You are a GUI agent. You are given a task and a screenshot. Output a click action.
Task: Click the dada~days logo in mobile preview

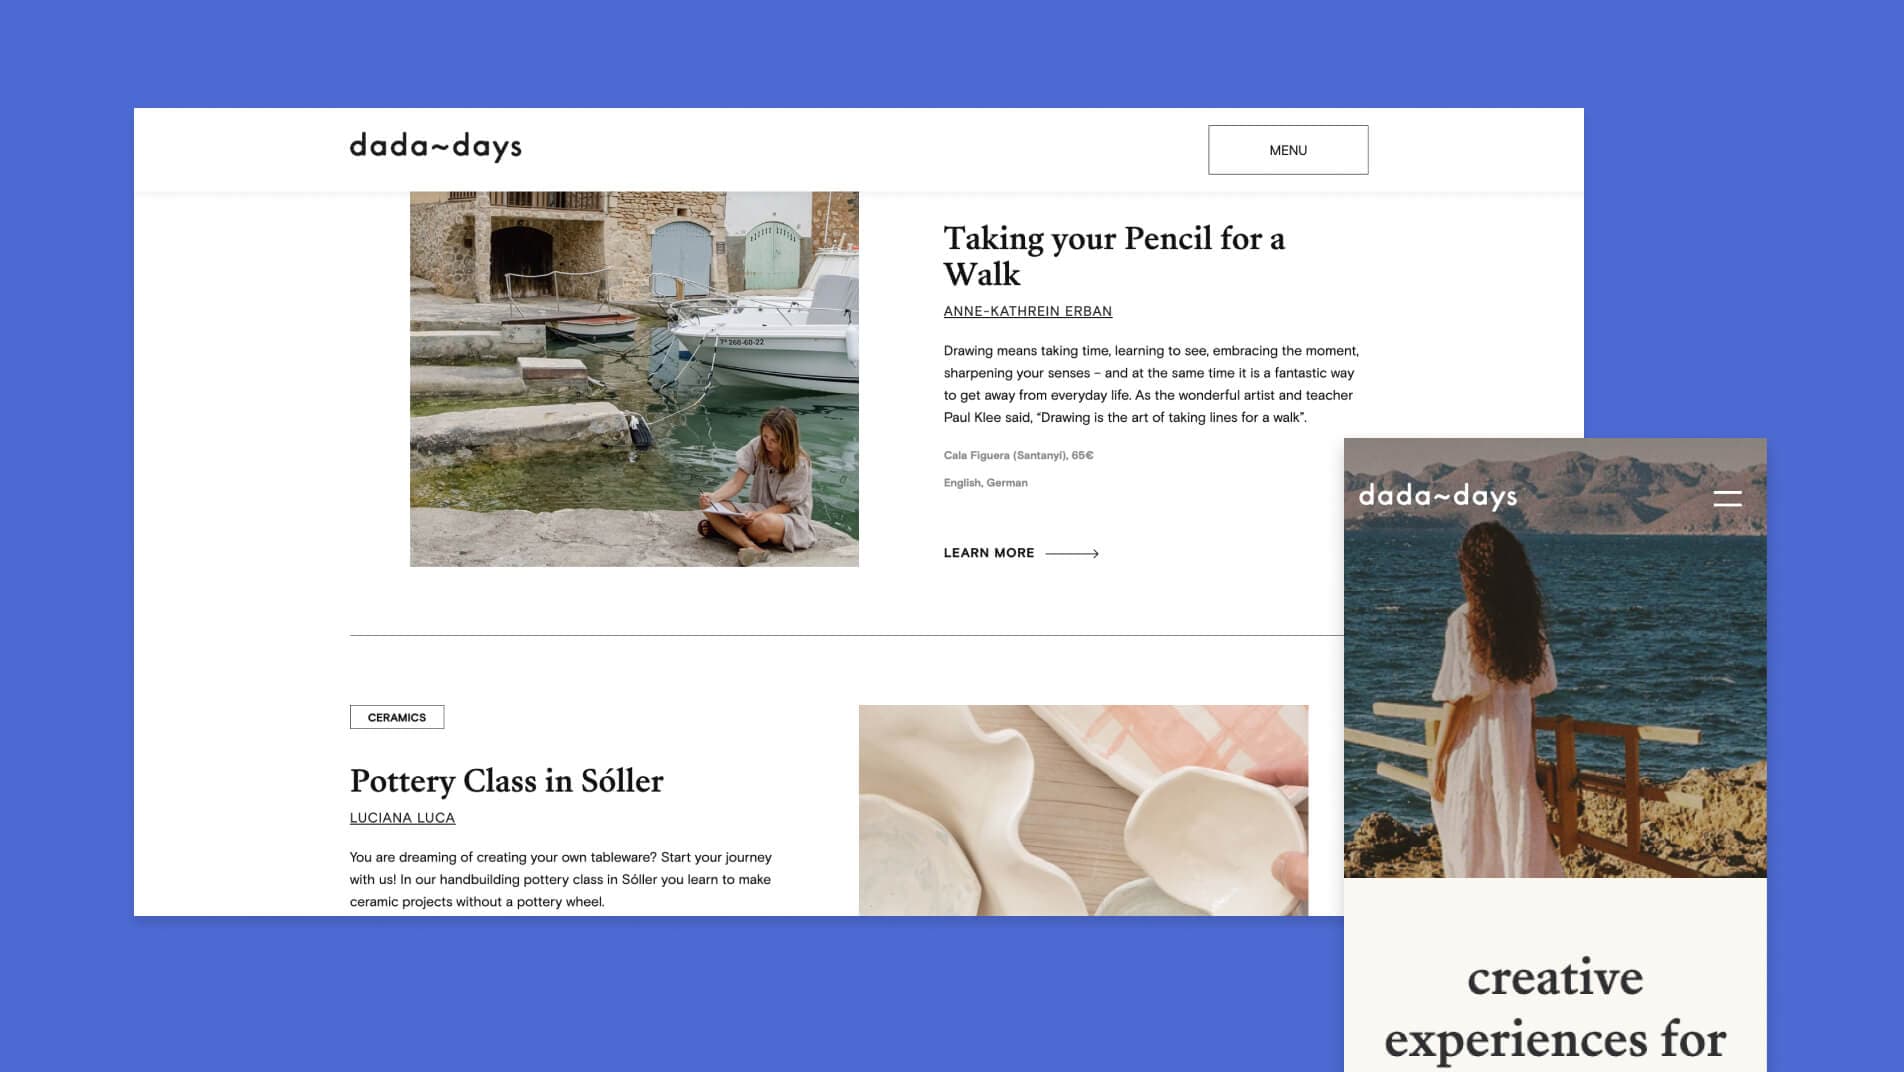pyautogui.click(x=1438, y=496)
